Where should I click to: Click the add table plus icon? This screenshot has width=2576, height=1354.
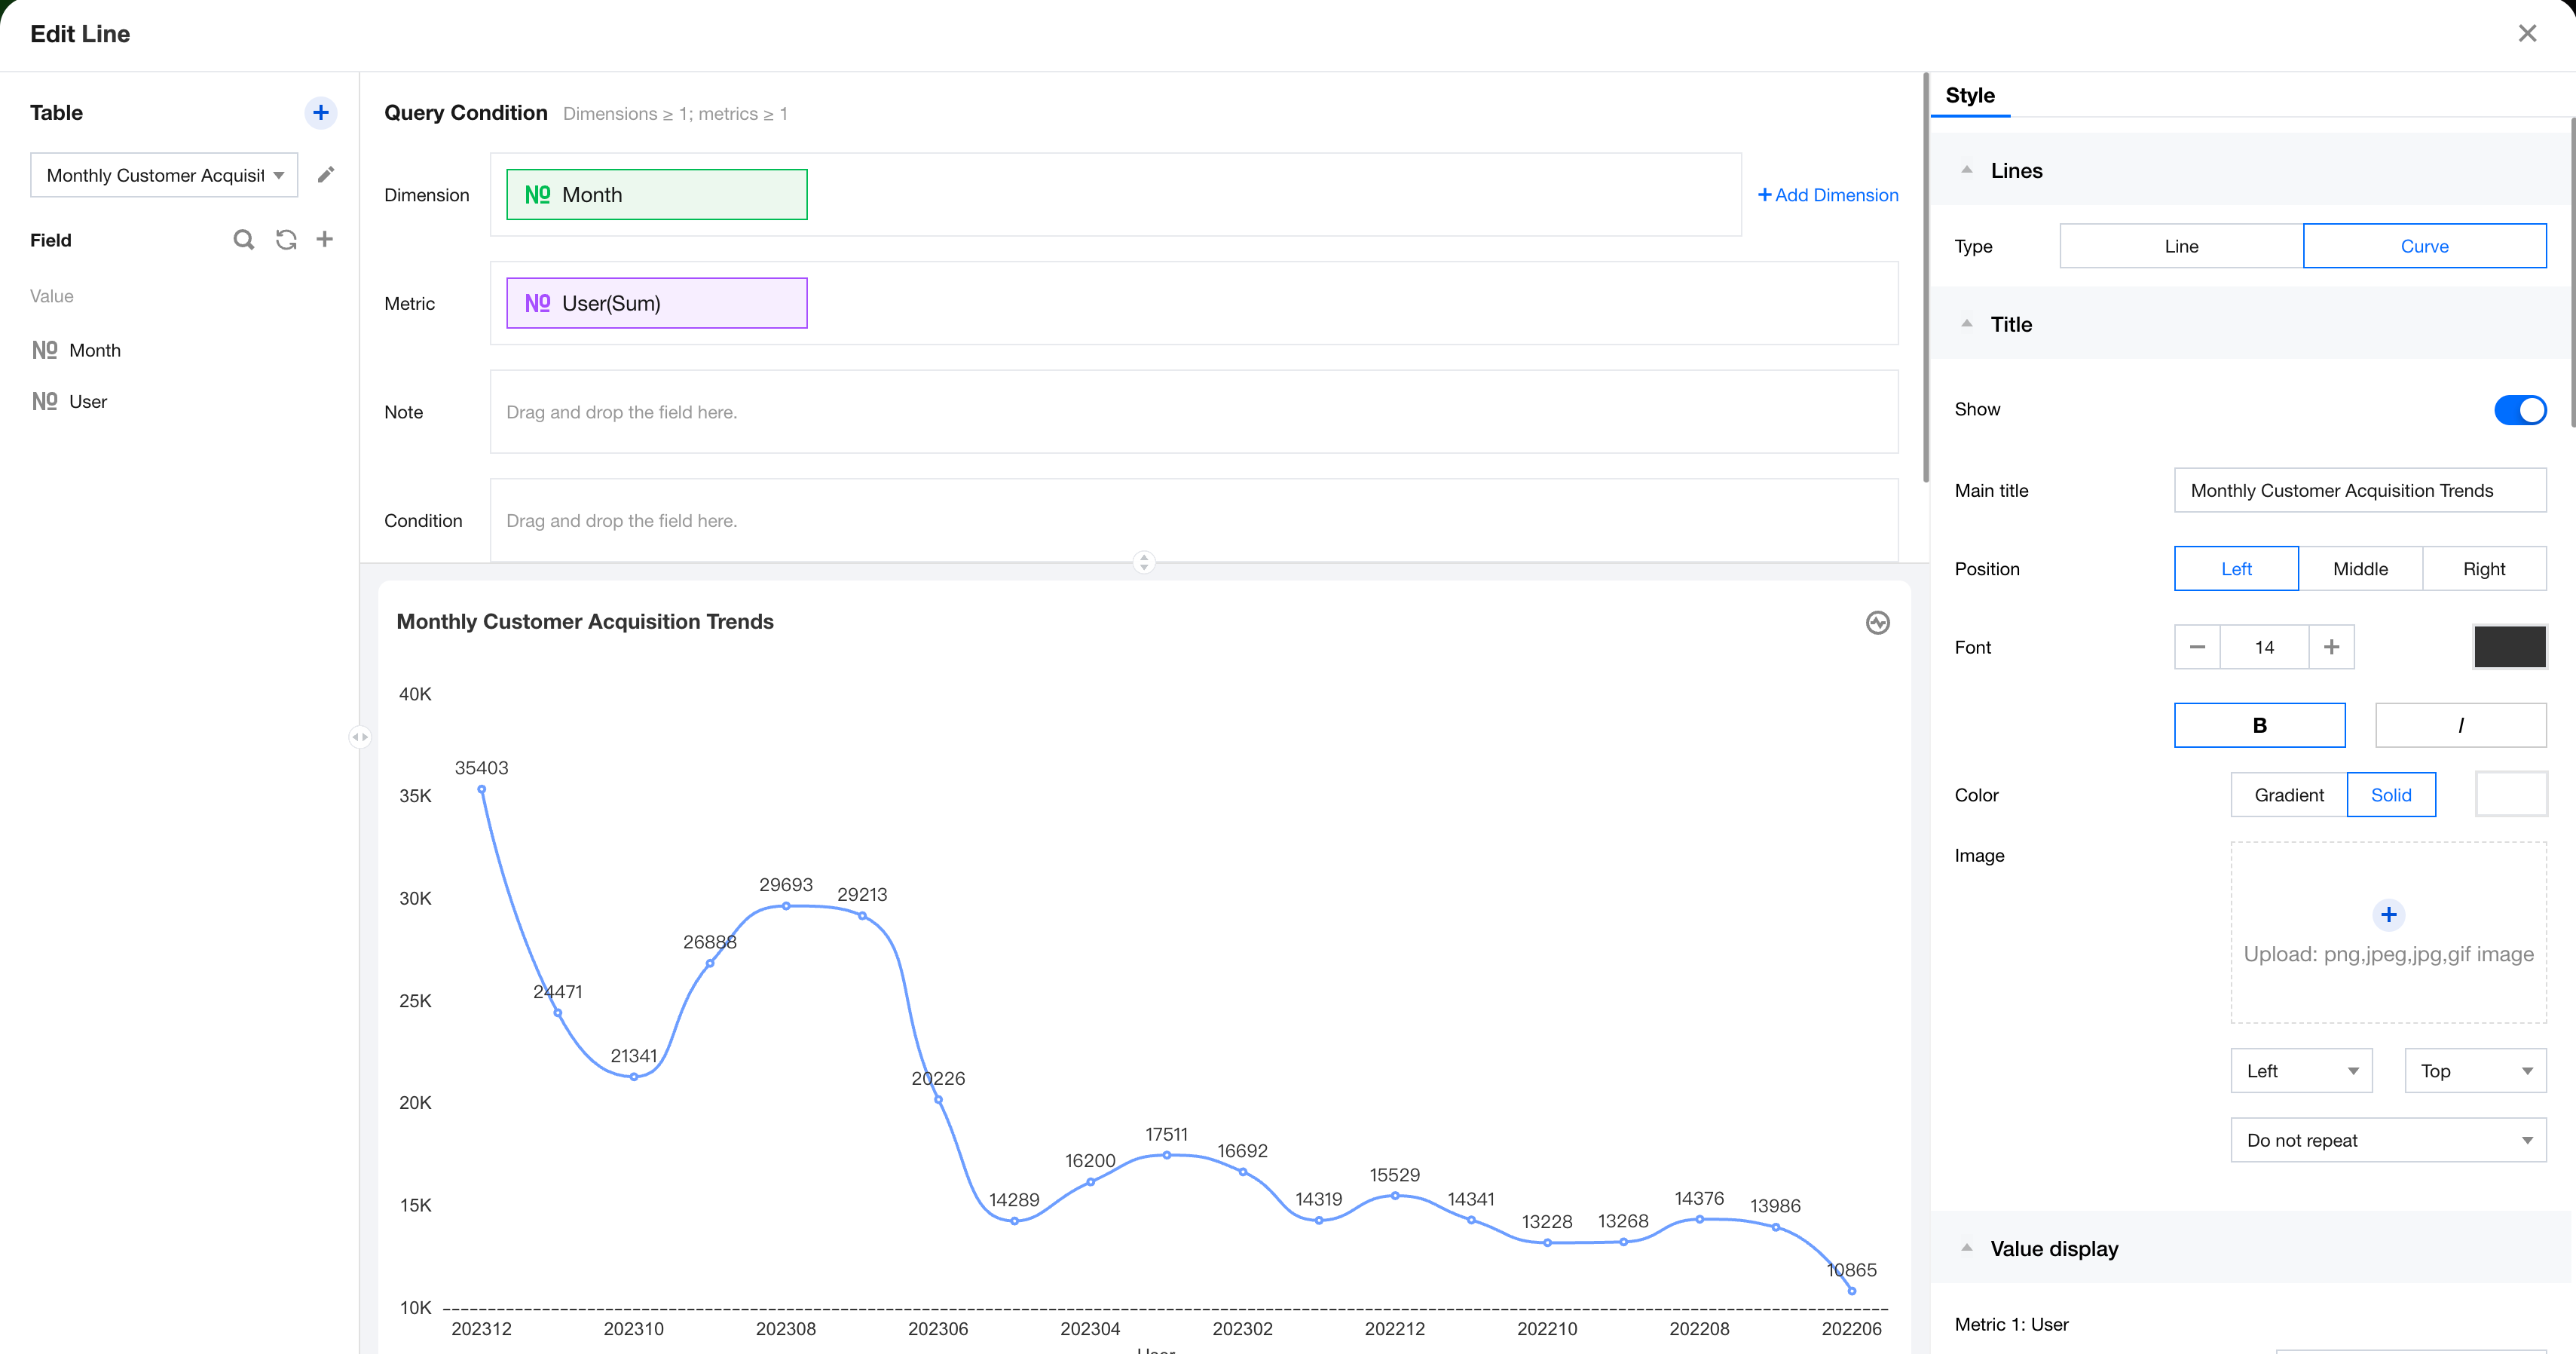pos(320,113)
